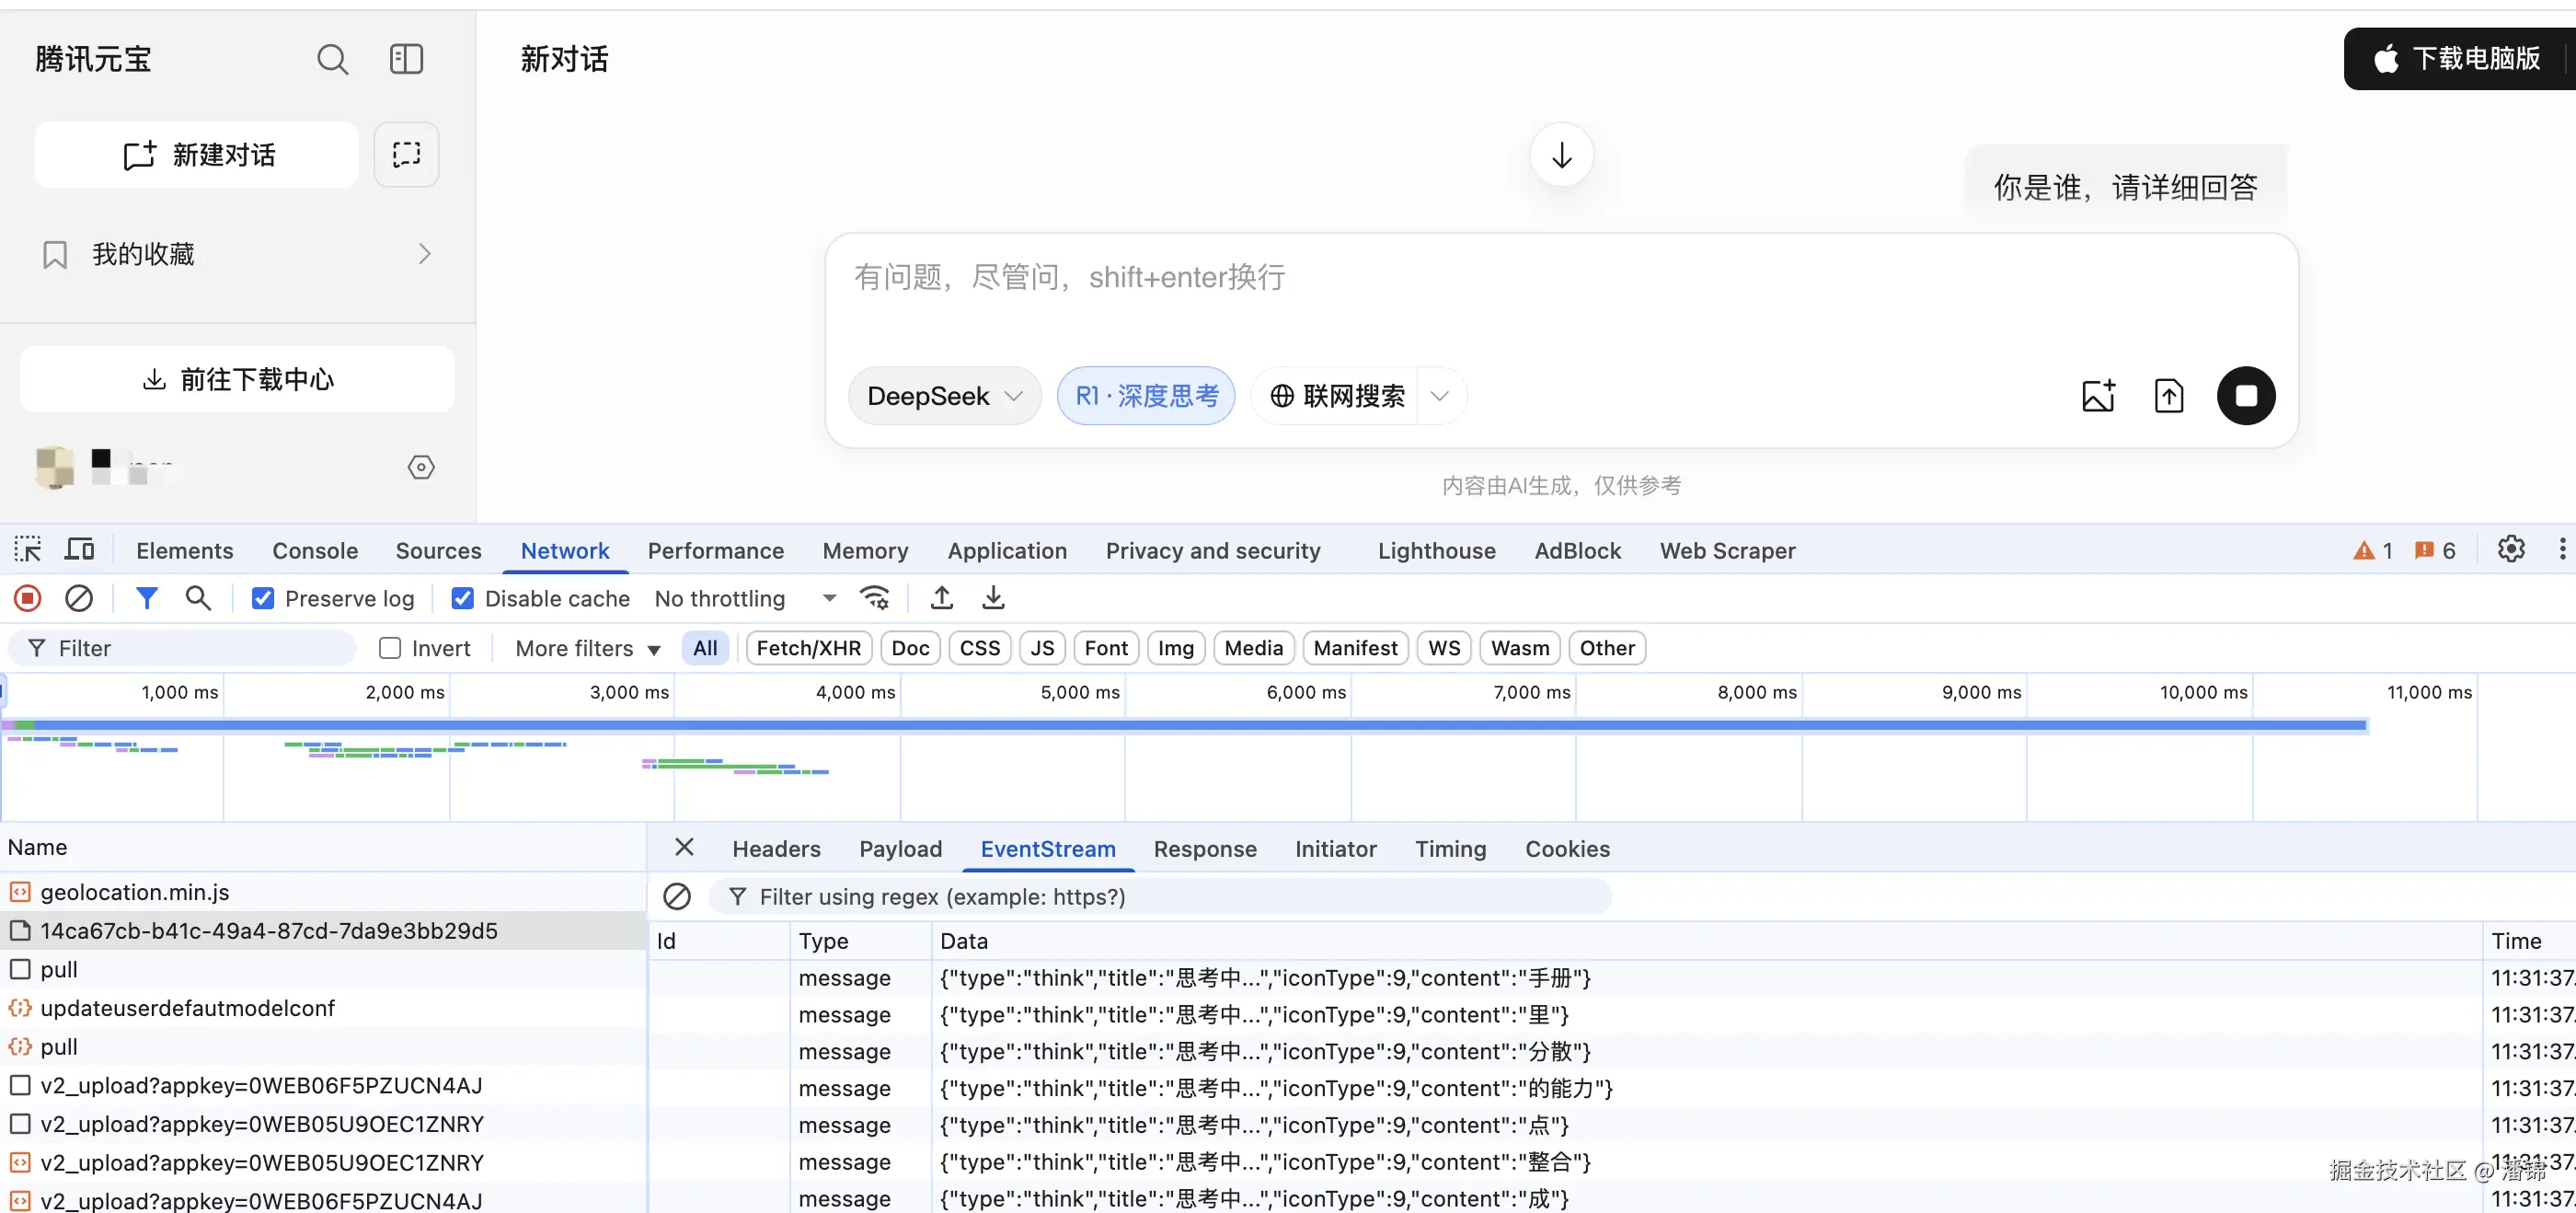Click the 新建对话 button
The height and width of the screenshot is (1213, 2576).
click(197, 155)
